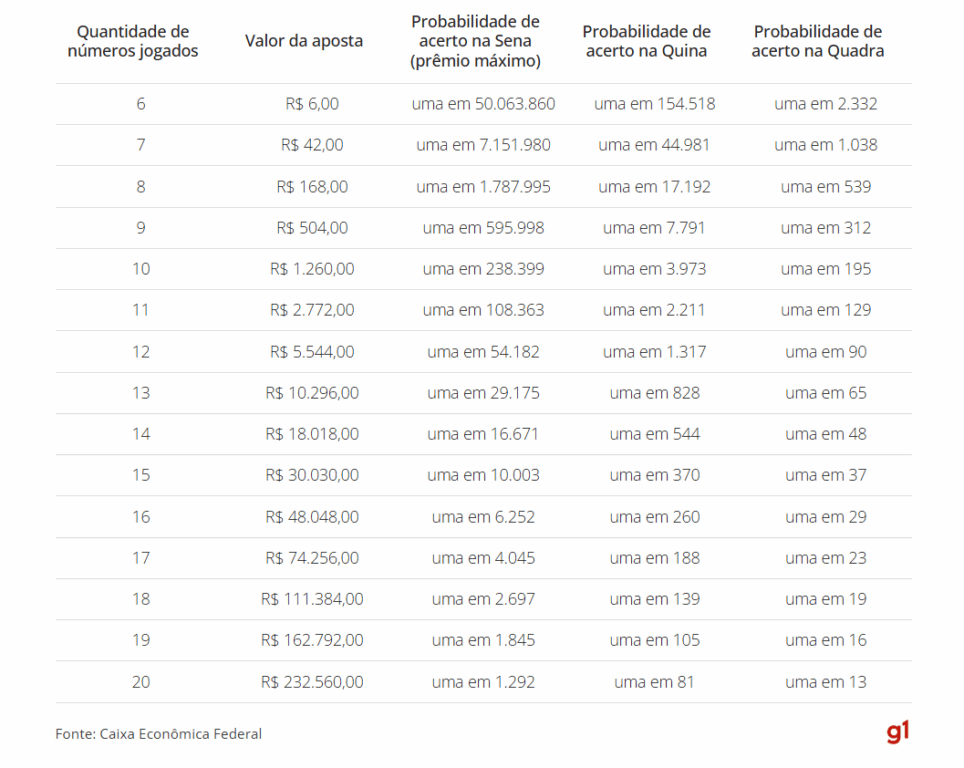Image resolution: width=964 pixels, height=768 pixels.
Task: Click the 'Probabilidade de acerto na Quadra' header
Action: click(x=818, y=41)
